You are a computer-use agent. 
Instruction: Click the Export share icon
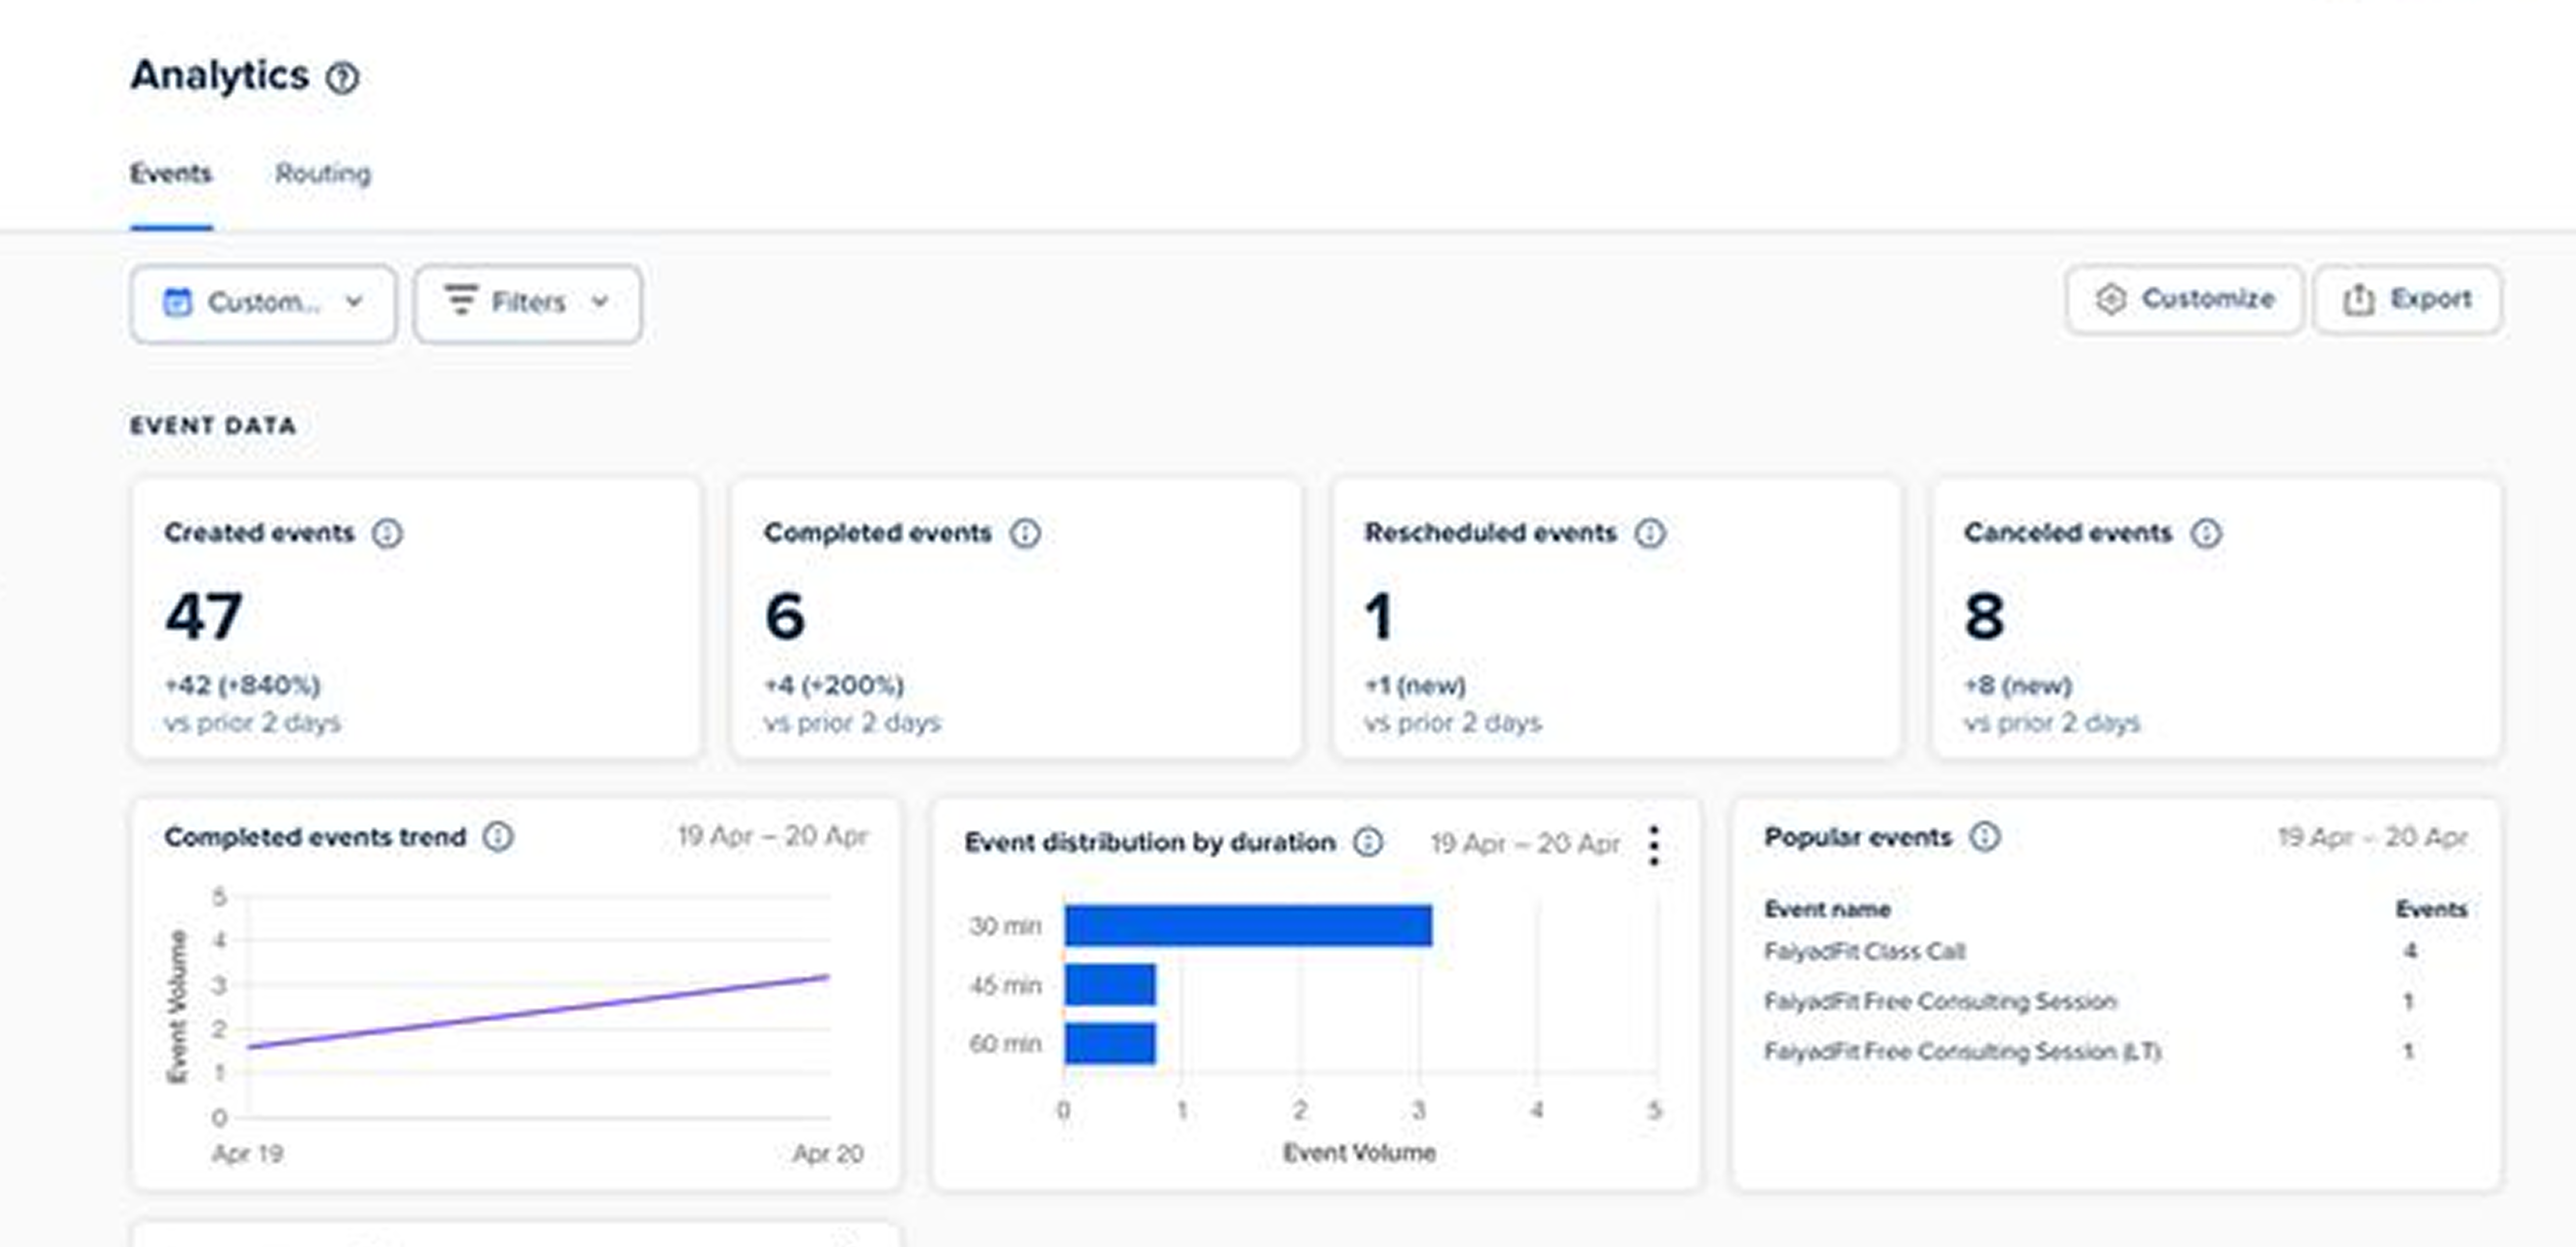point(2359,299)
